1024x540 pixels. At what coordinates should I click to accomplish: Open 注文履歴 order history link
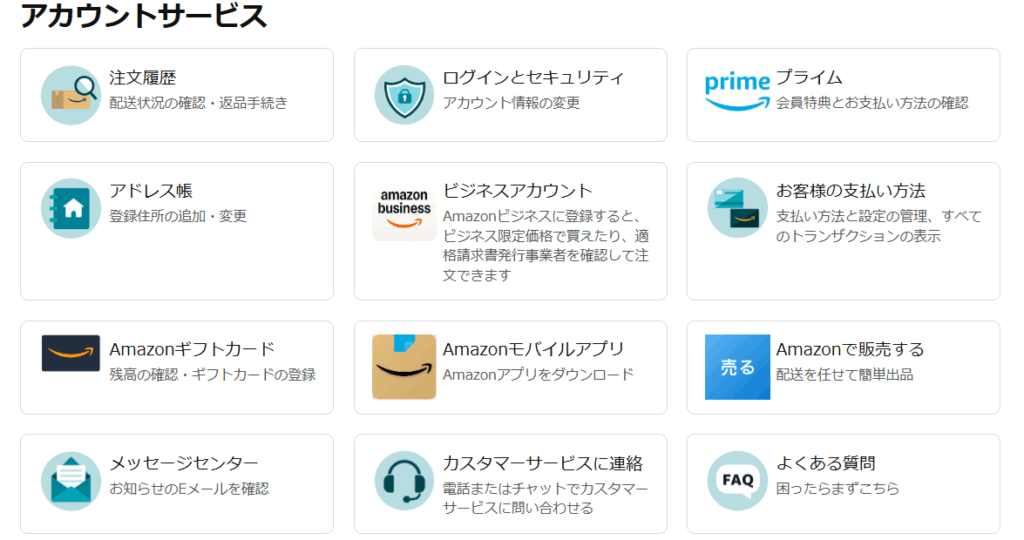pyautogui.click(x=143, y=78)
